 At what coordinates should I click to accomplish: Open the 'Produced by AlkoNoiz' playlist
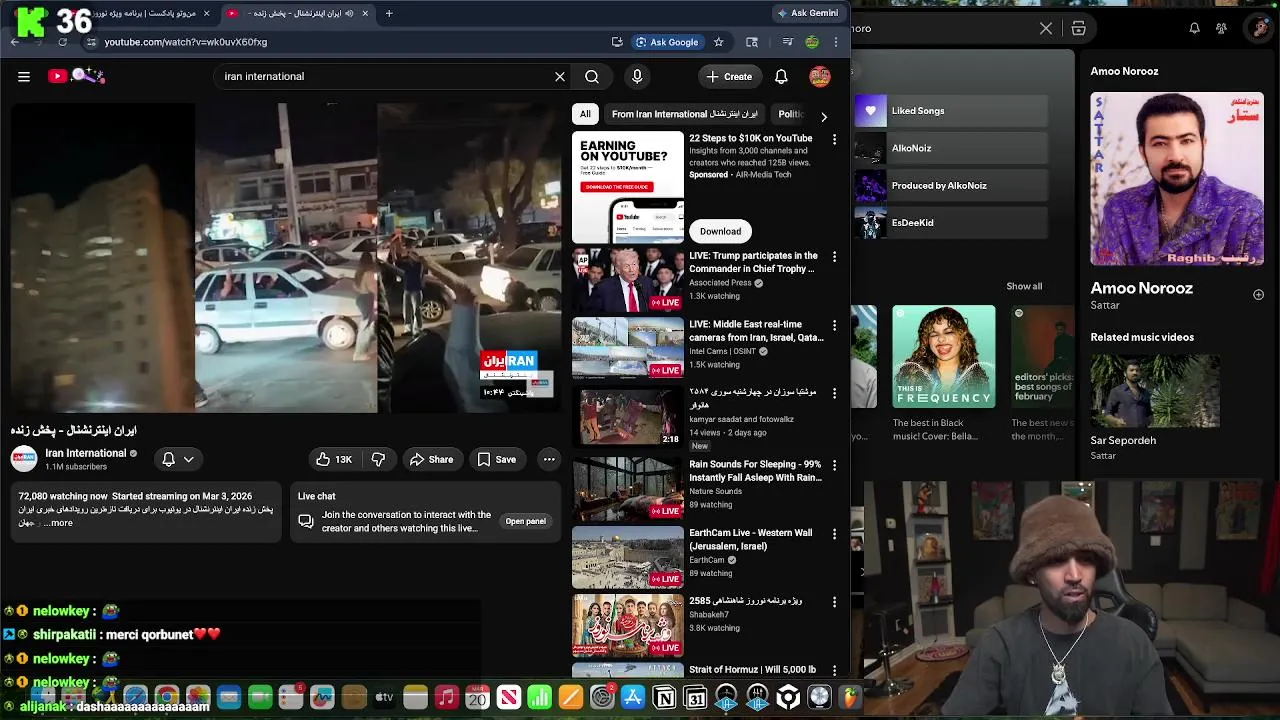click(951, 186)
